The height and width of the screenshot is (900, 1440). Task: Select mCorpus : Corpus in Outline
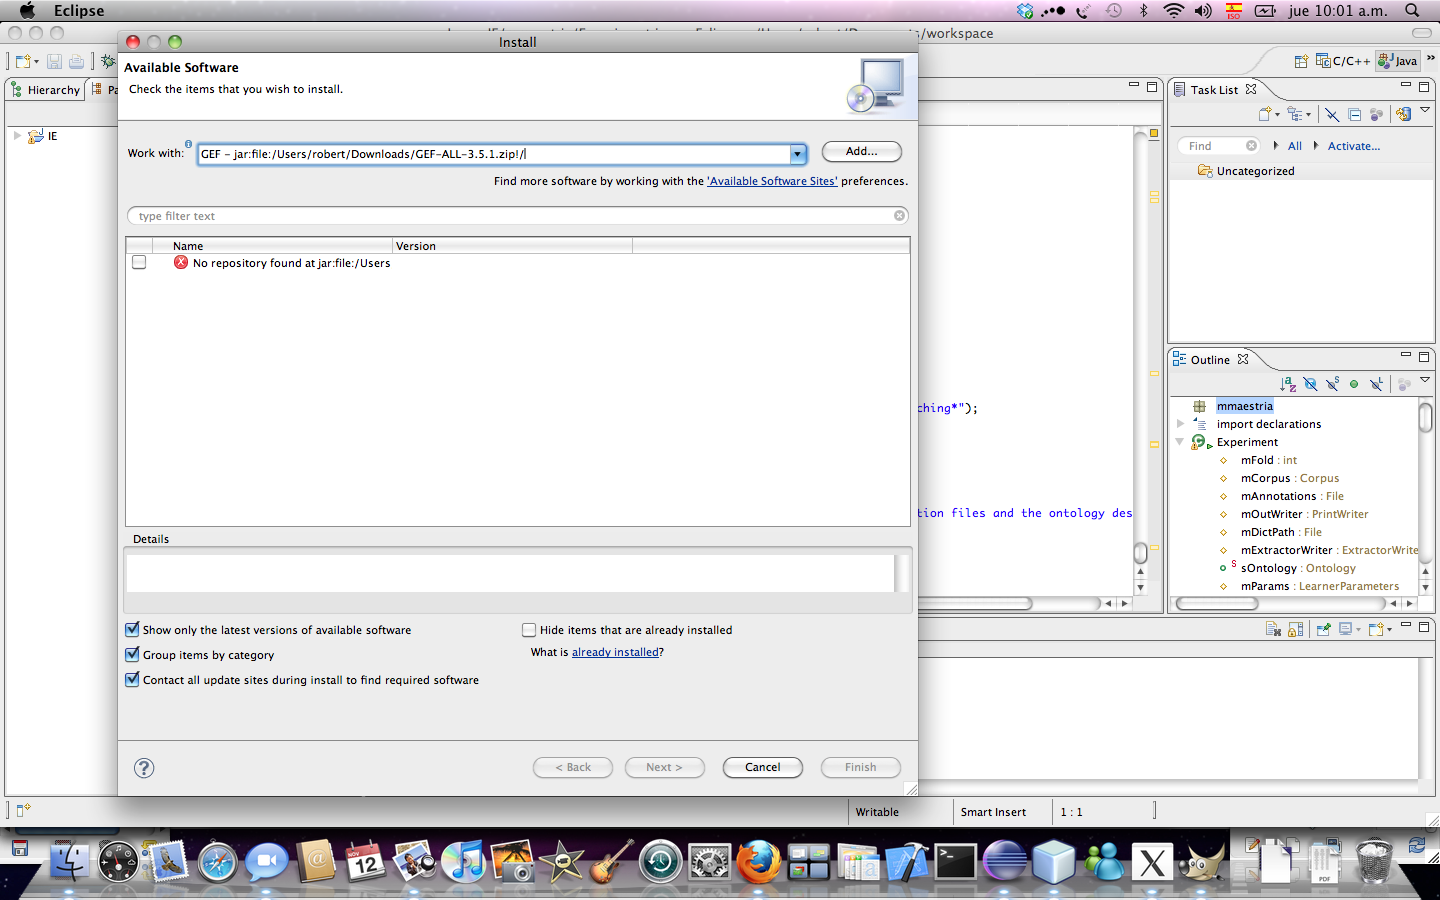[x=1290, y=478]
